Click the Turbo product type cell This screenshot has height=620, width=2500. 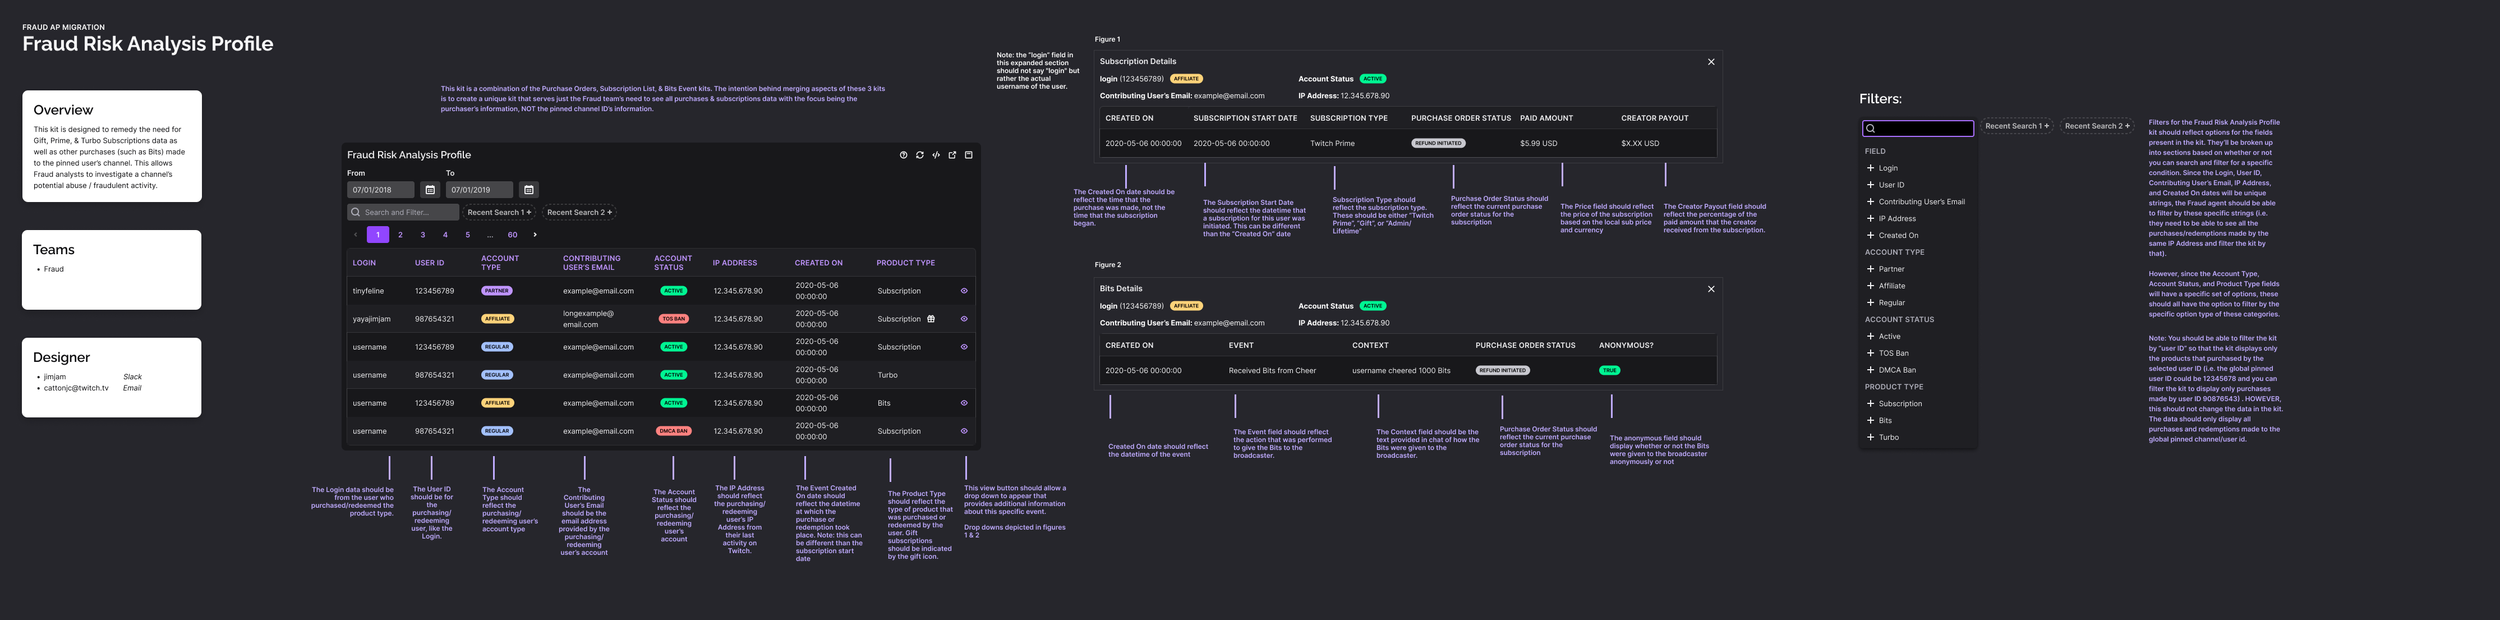coord(888,375)
